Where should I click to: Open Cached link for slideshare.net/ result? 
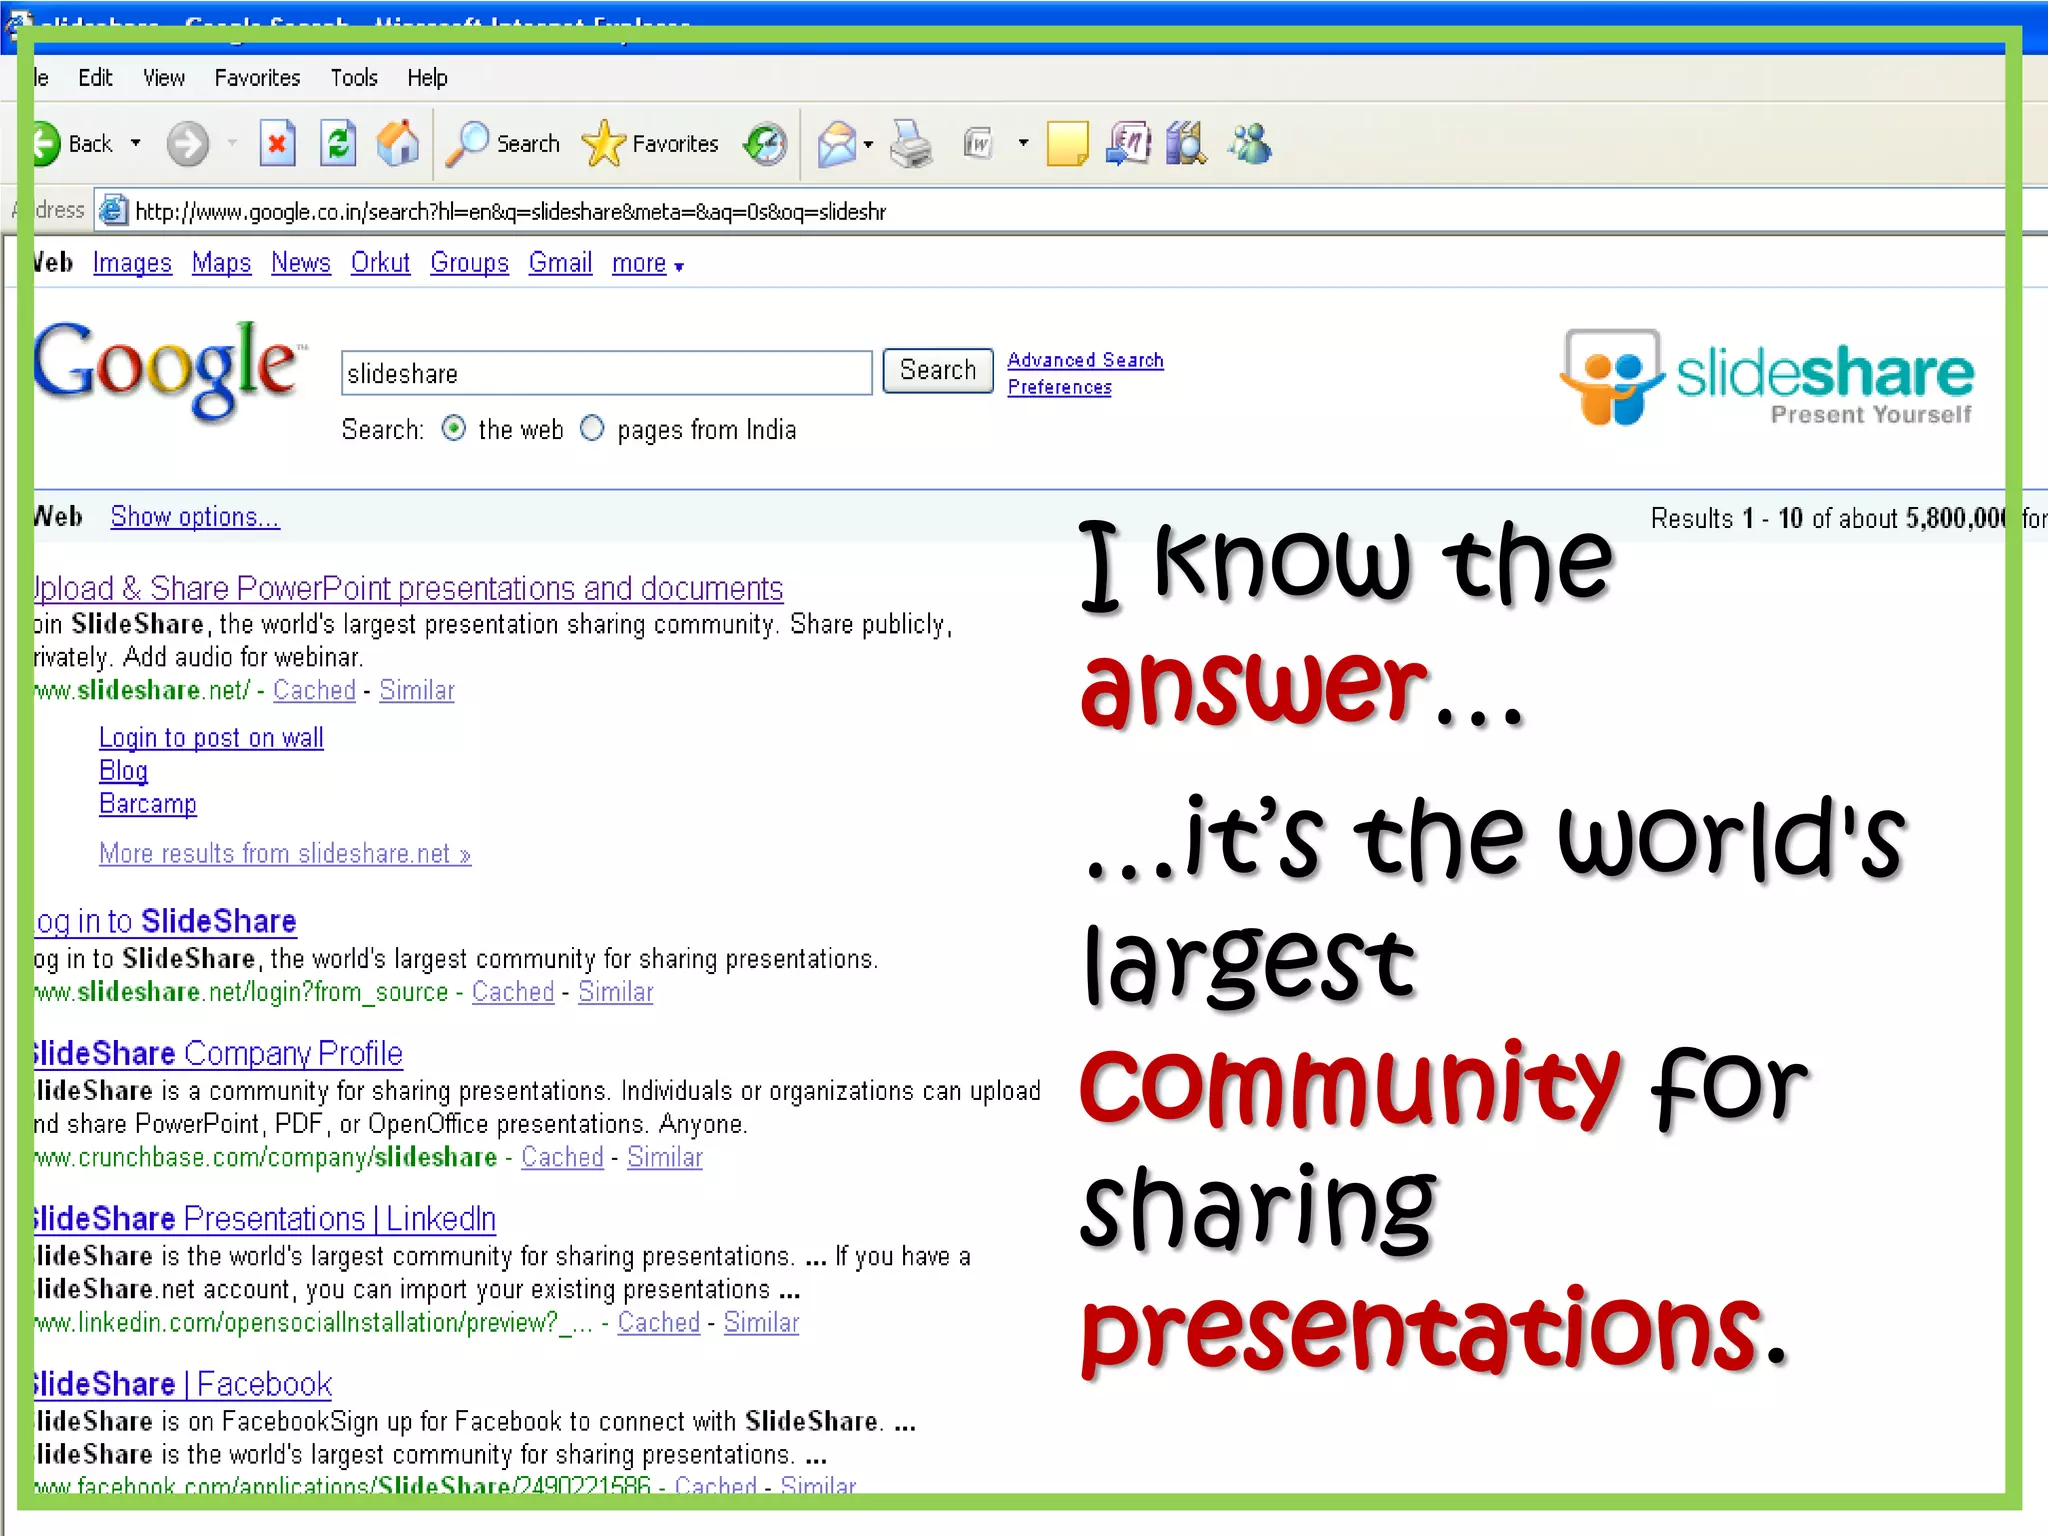(x=314, y=690)
